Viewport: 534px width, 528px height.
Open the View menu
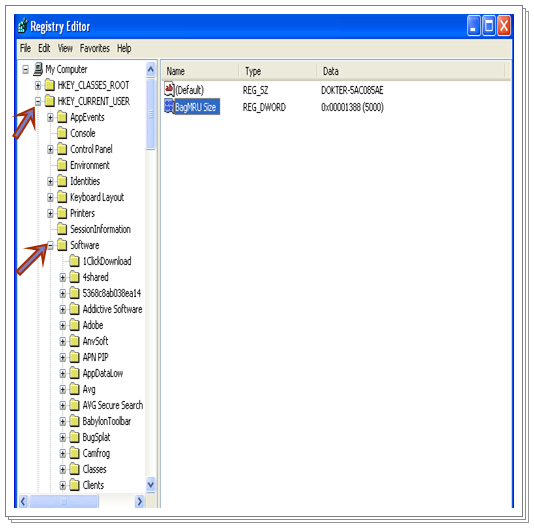(65, 48)
